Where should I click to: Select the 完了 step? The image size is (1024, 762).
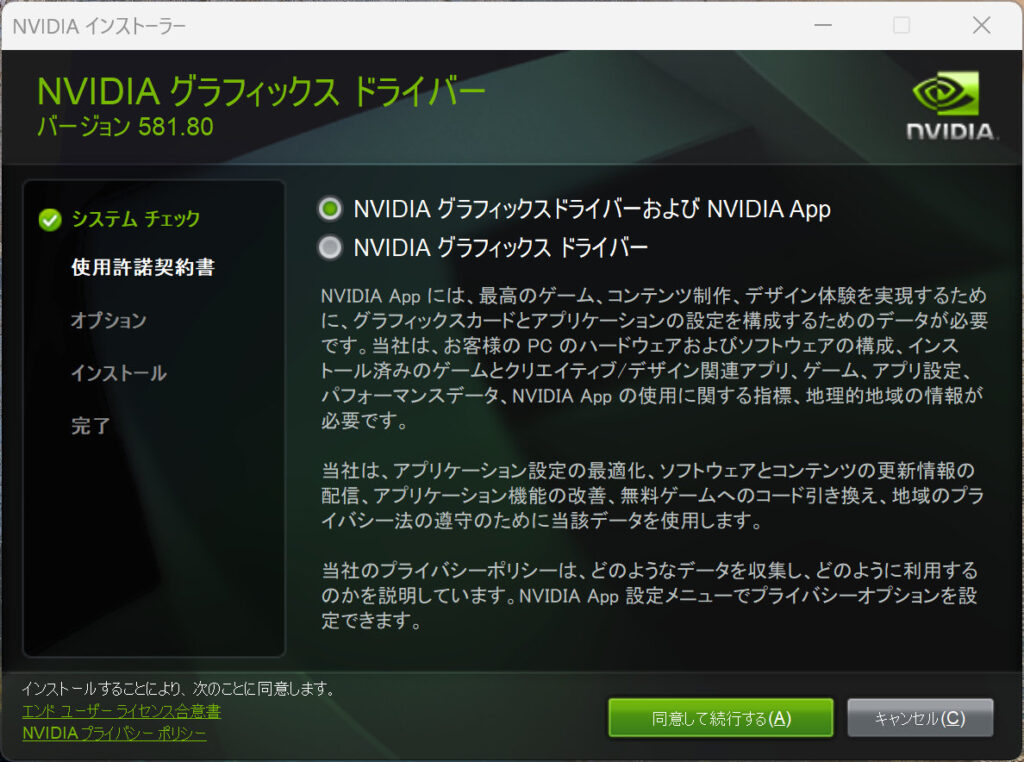point(88,426)
